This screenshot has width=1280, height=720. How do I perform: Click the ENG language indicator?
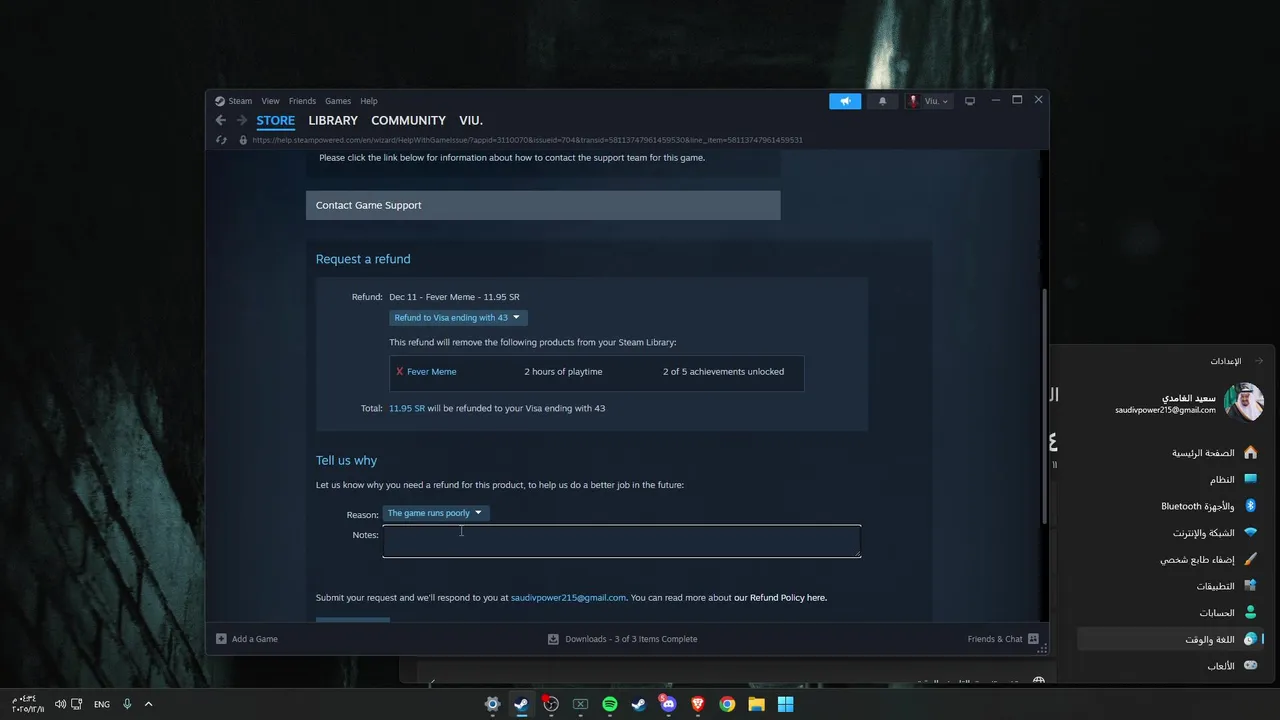[102, 704]
